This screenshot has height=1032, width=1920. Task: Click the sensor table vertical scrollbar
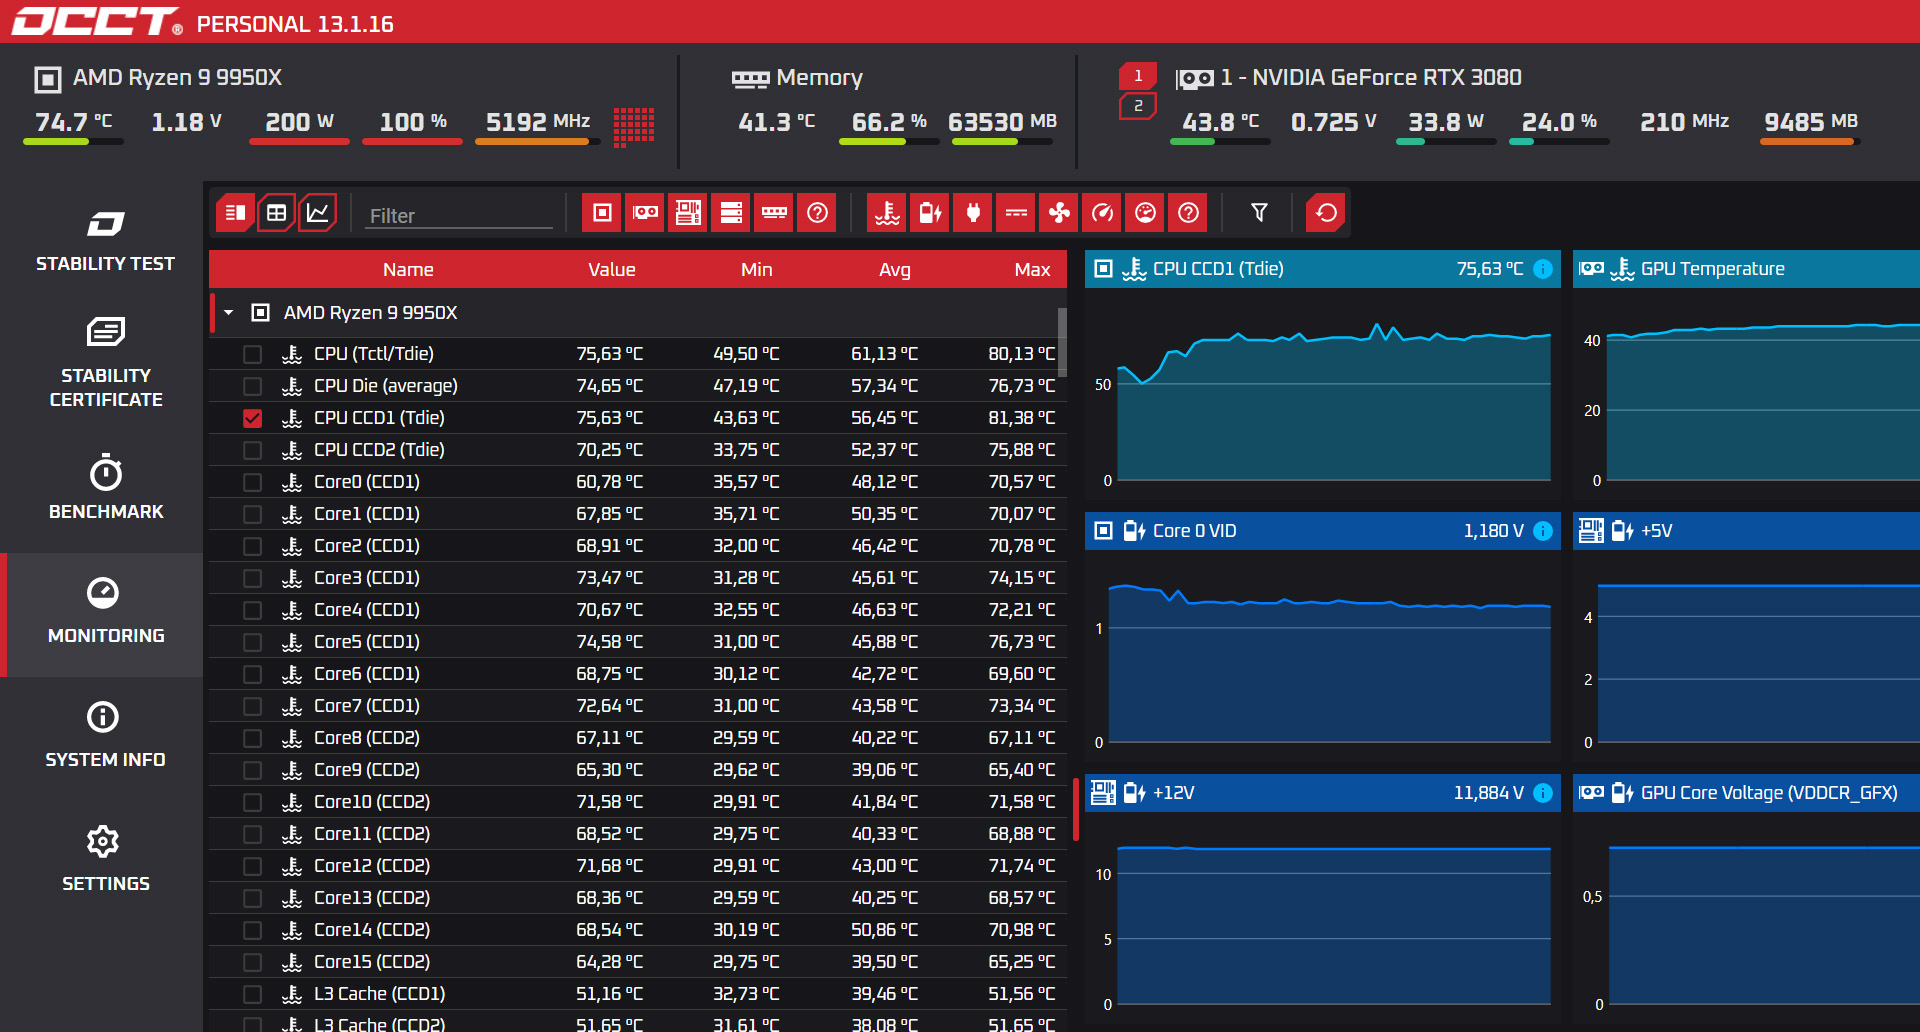pos(1062,342)
